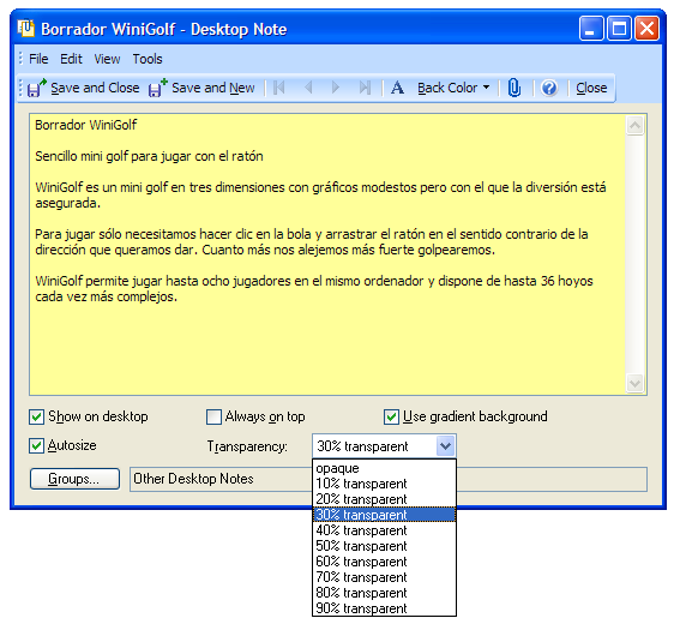Image resolution: width=680 pixels, height=630 pixels.
Task: Collapse the Transparency dropdown arrow
Action: pos(445,446)
